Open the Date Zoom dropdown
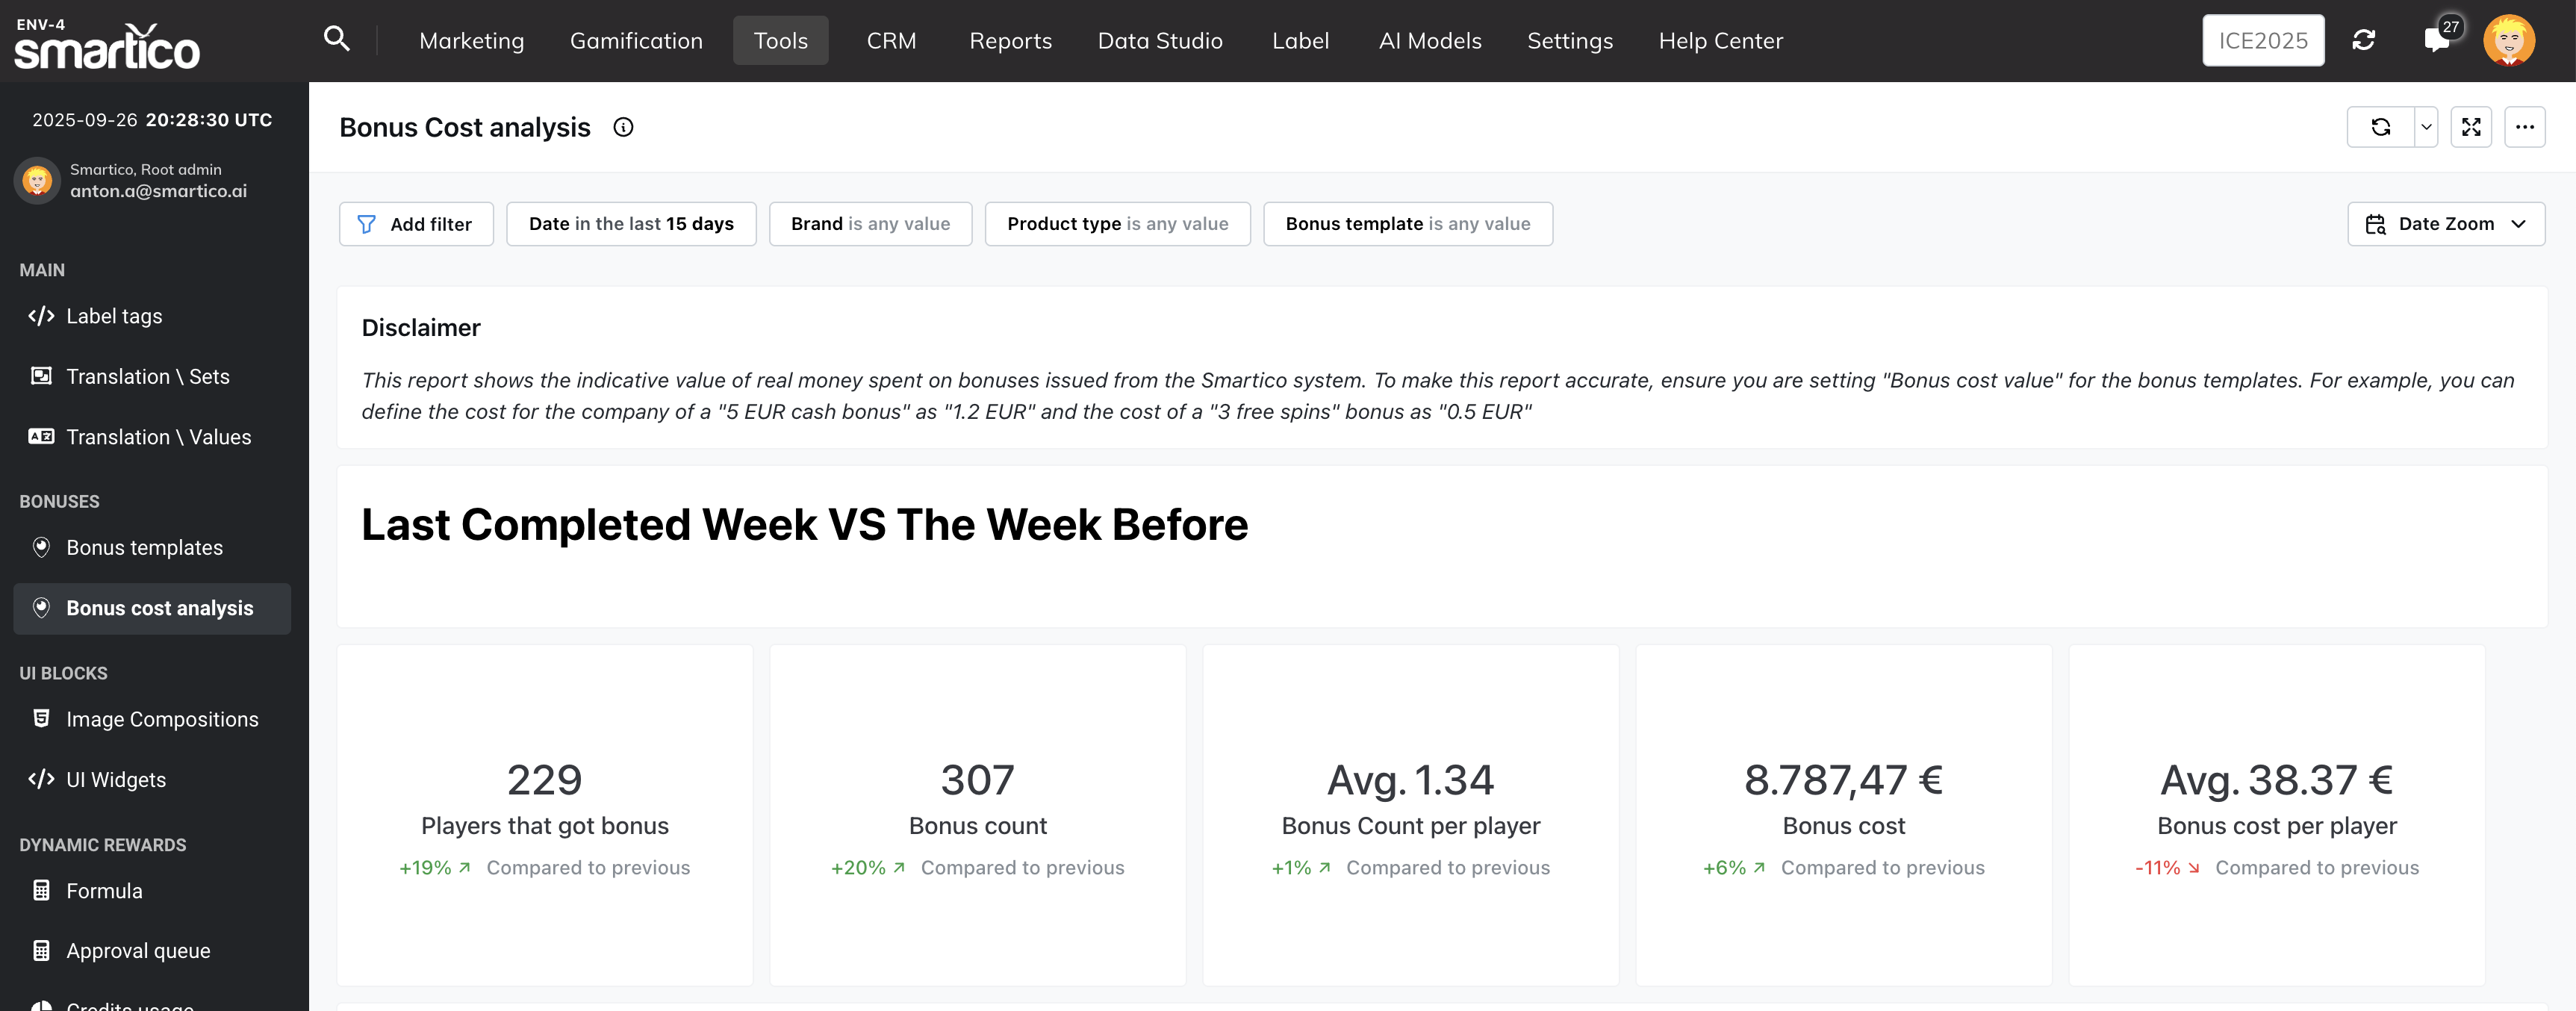 [x=2445, y=224]
